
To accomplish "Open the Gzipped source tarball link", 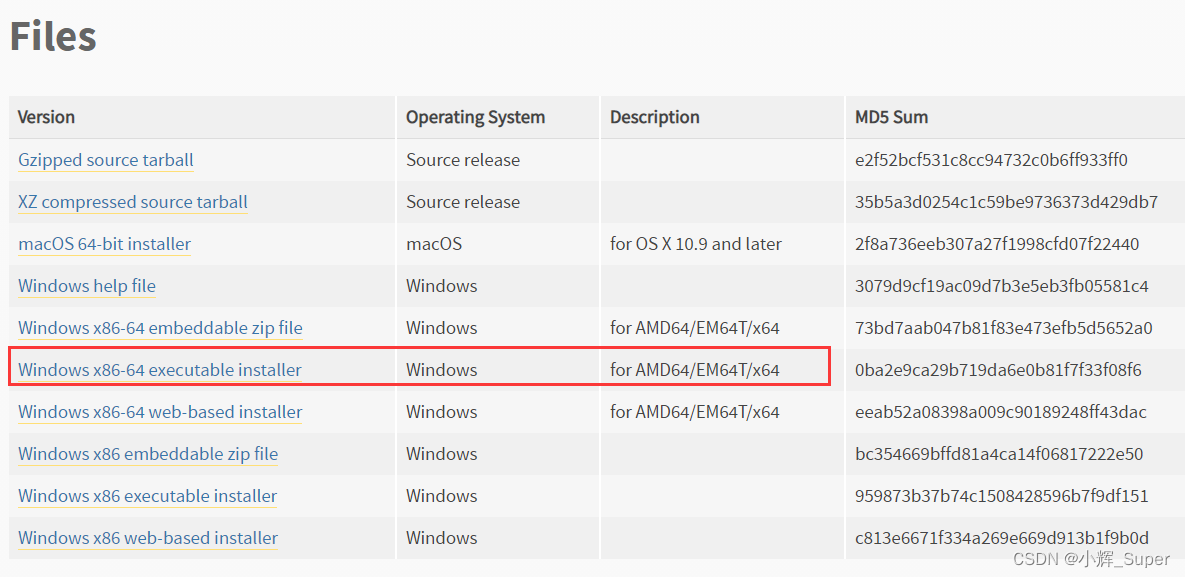I will tap(106, 160).
